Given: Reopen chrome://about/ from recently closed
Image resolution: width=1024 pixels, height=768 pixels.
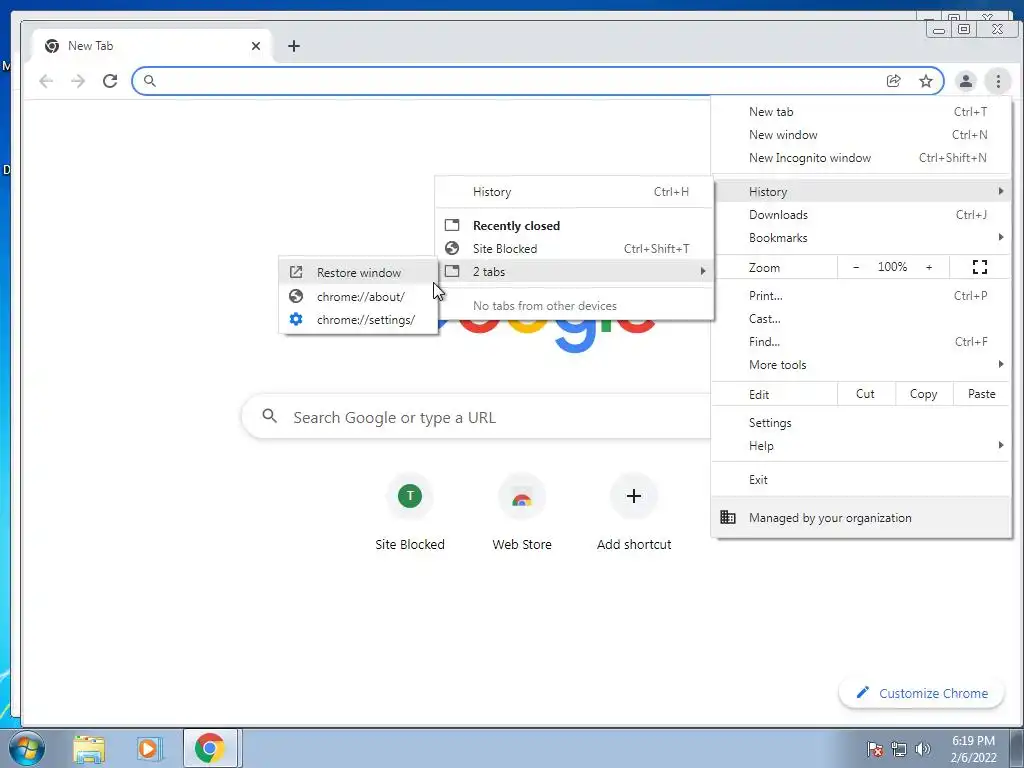Looking at the screenshot, I should click(x=359, y=296).
